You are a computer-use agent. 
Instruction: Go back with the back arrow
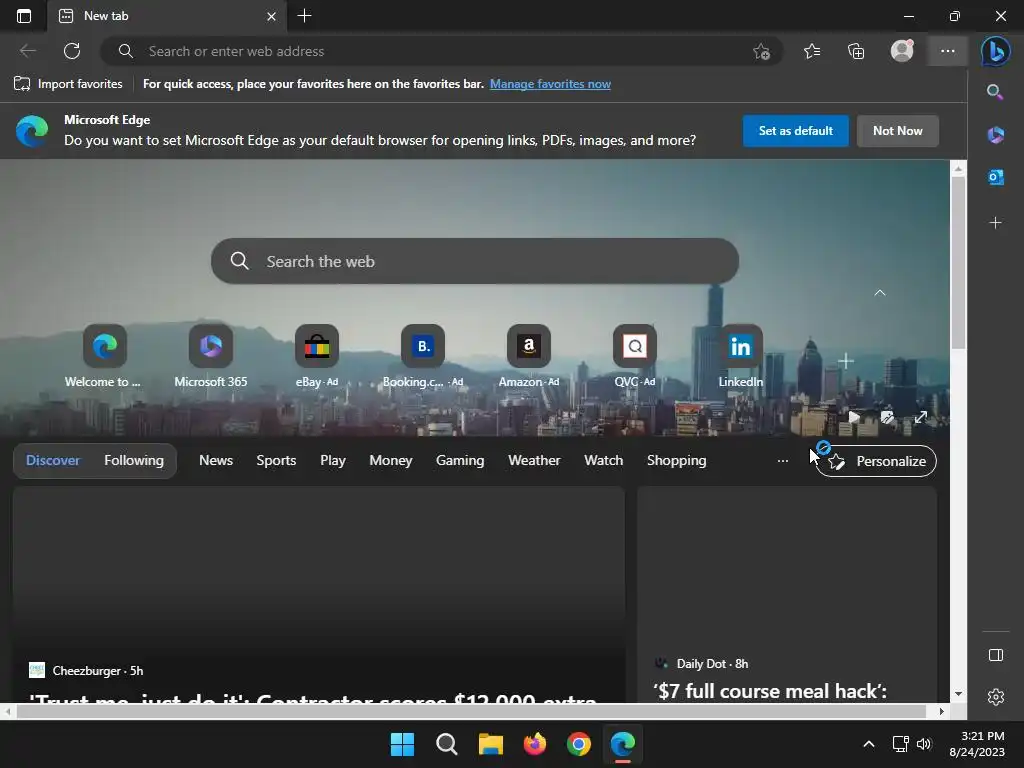coord(27,51)
